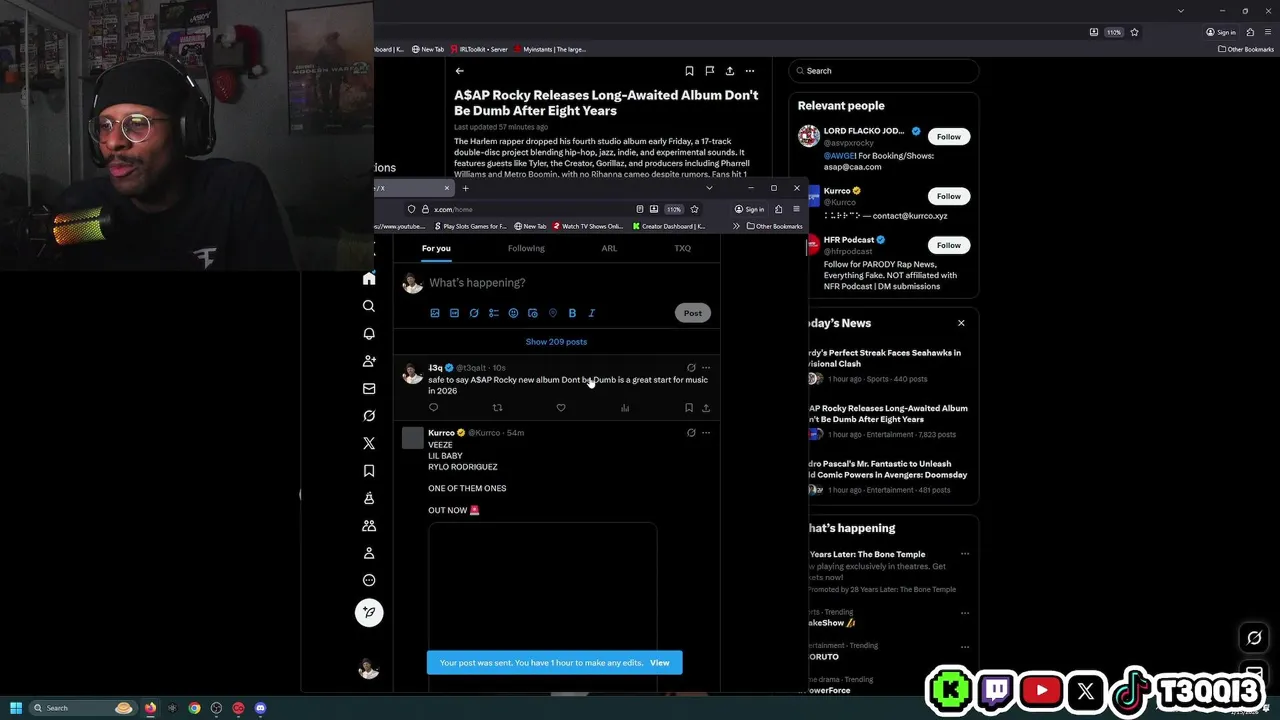The image size is (1280, 720).
Task: Open more menu on the t3q post
Action: click(706, 368)
